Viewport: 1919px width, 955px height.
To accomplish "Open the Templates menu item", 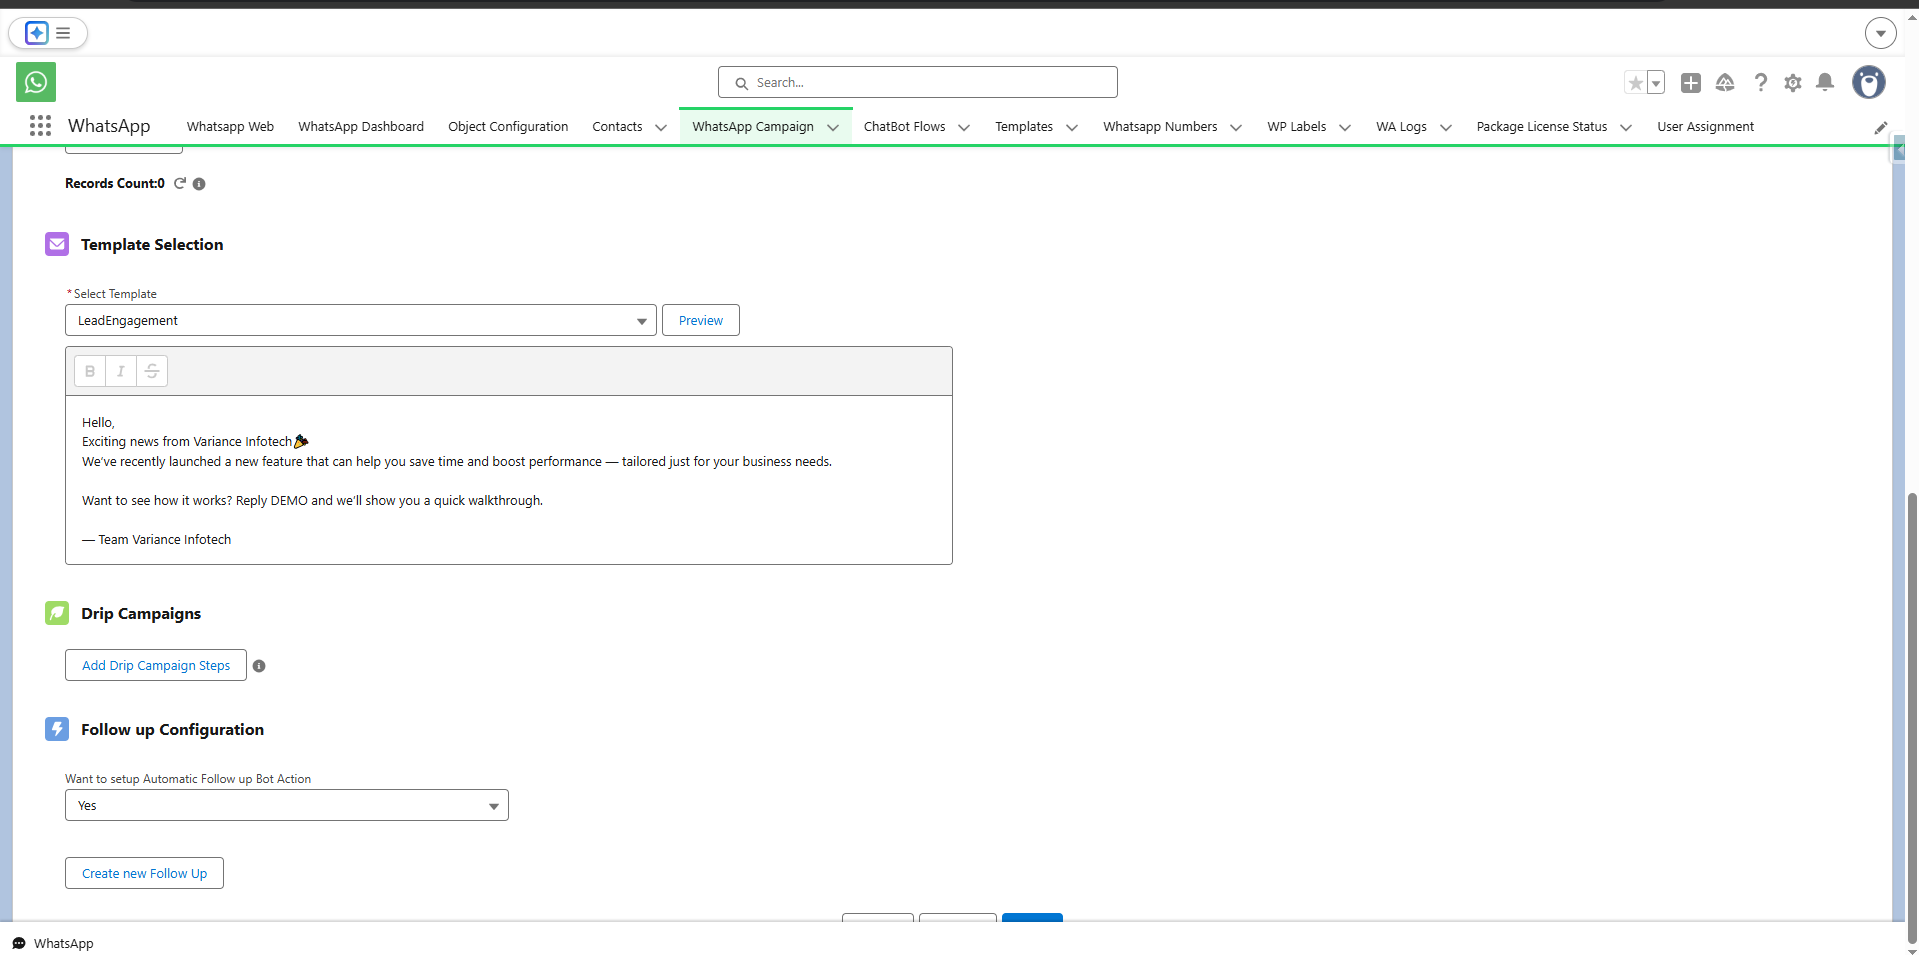I will [x=1024, y=127].
